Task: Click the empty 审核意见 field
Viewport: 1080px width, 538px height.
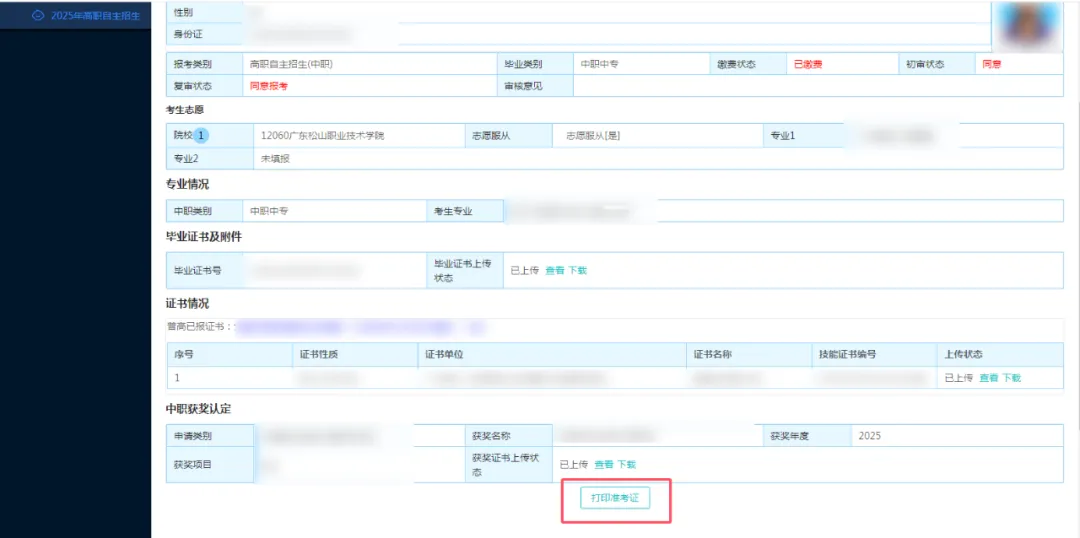Action: point(816,86)
